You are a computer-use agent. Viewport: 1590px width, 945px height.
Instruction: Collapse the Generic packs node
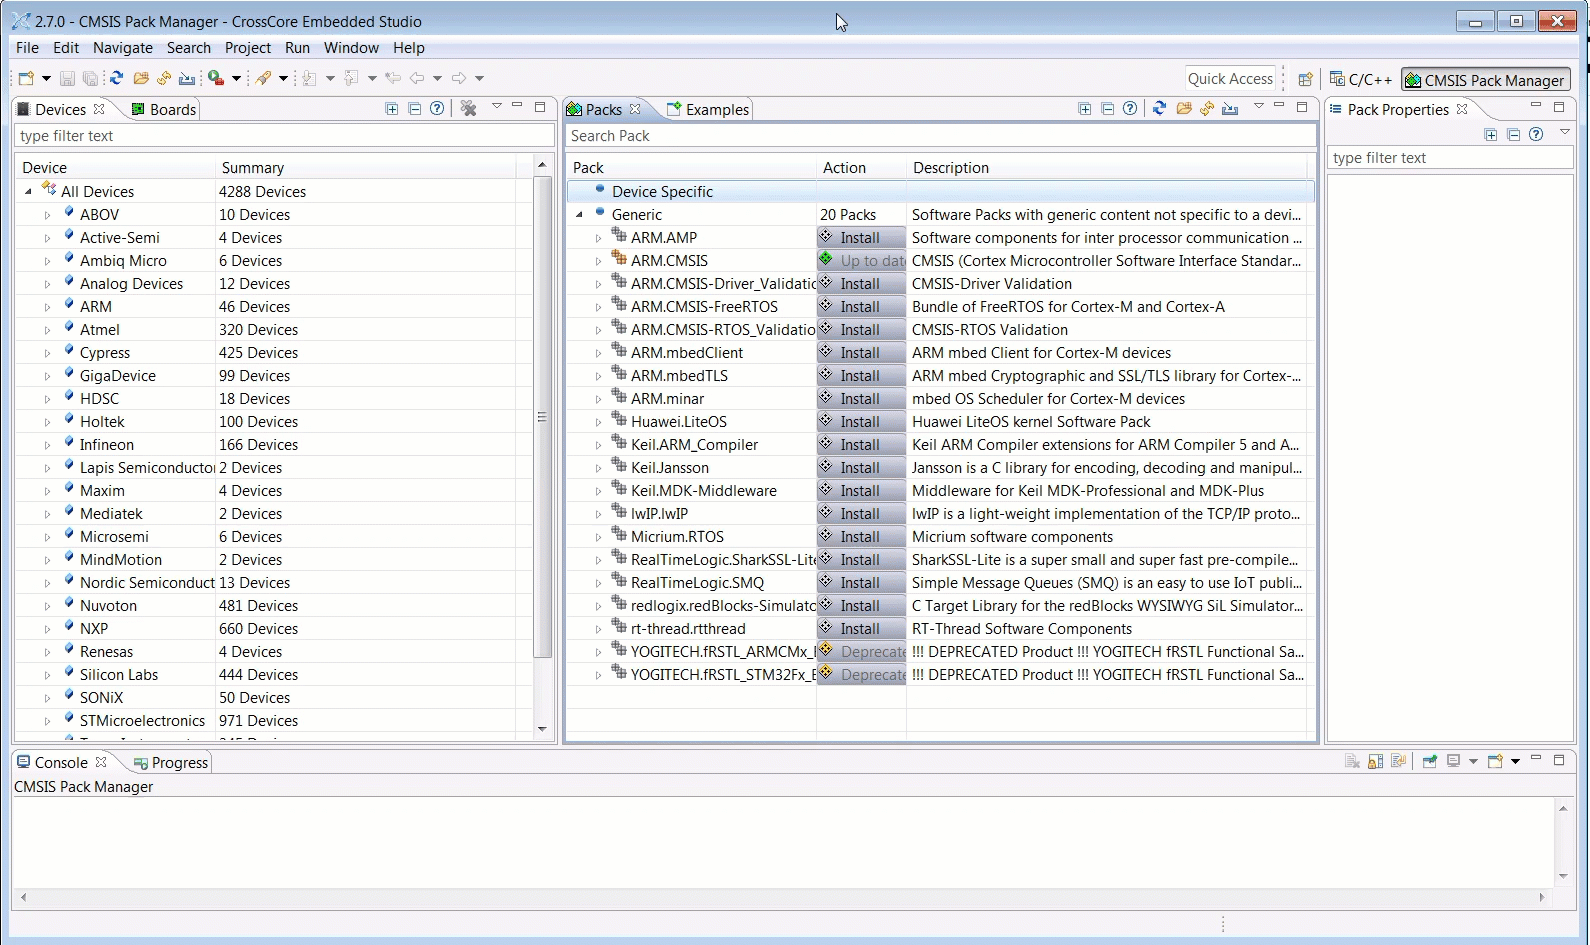[579, 215]
